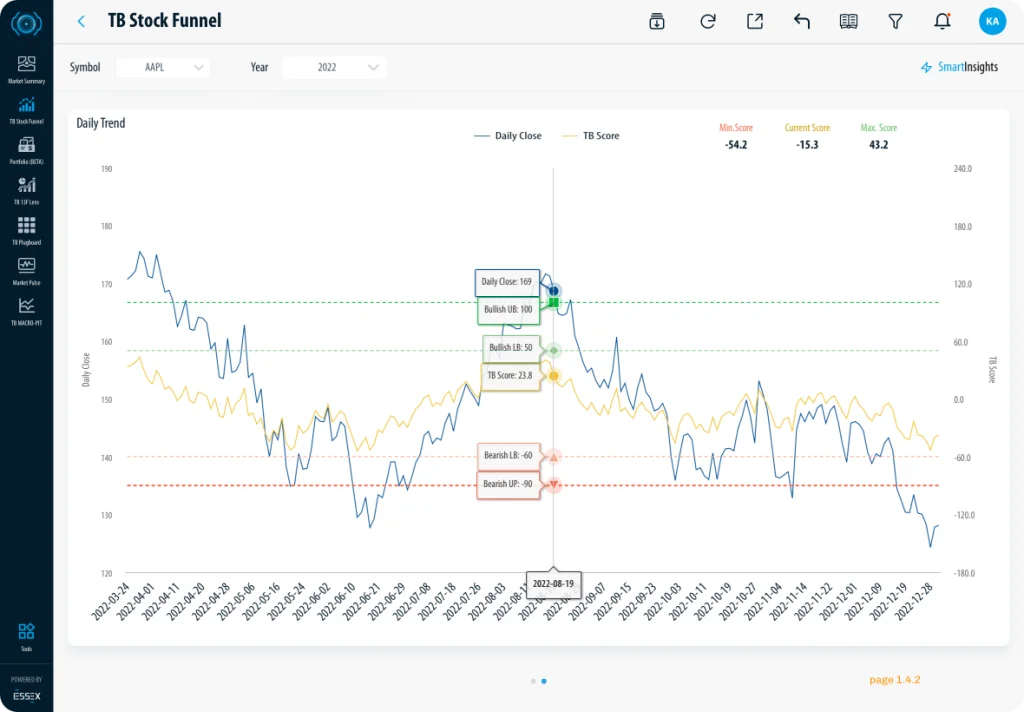Open notifications bell
The height and width of the screenshot is (712, 1024).
click(942, 21)
